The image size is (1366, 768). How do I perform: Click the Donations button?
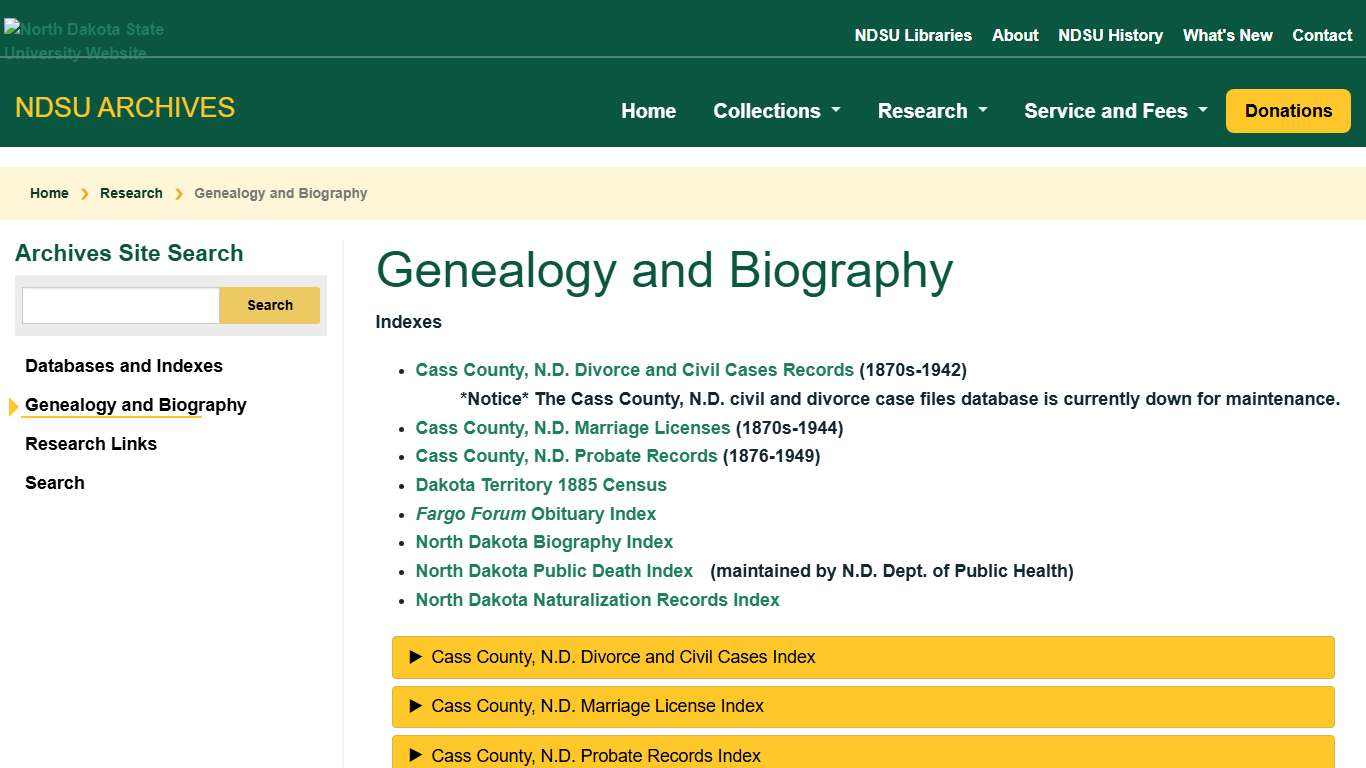(x=1288, y=111)
